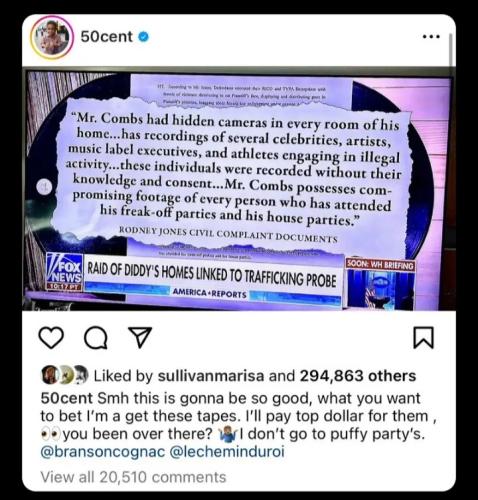Open 50cent's profile picture story
Image resolution: width=478 pixels, height=500 pixels.
(x=52, y=37)
